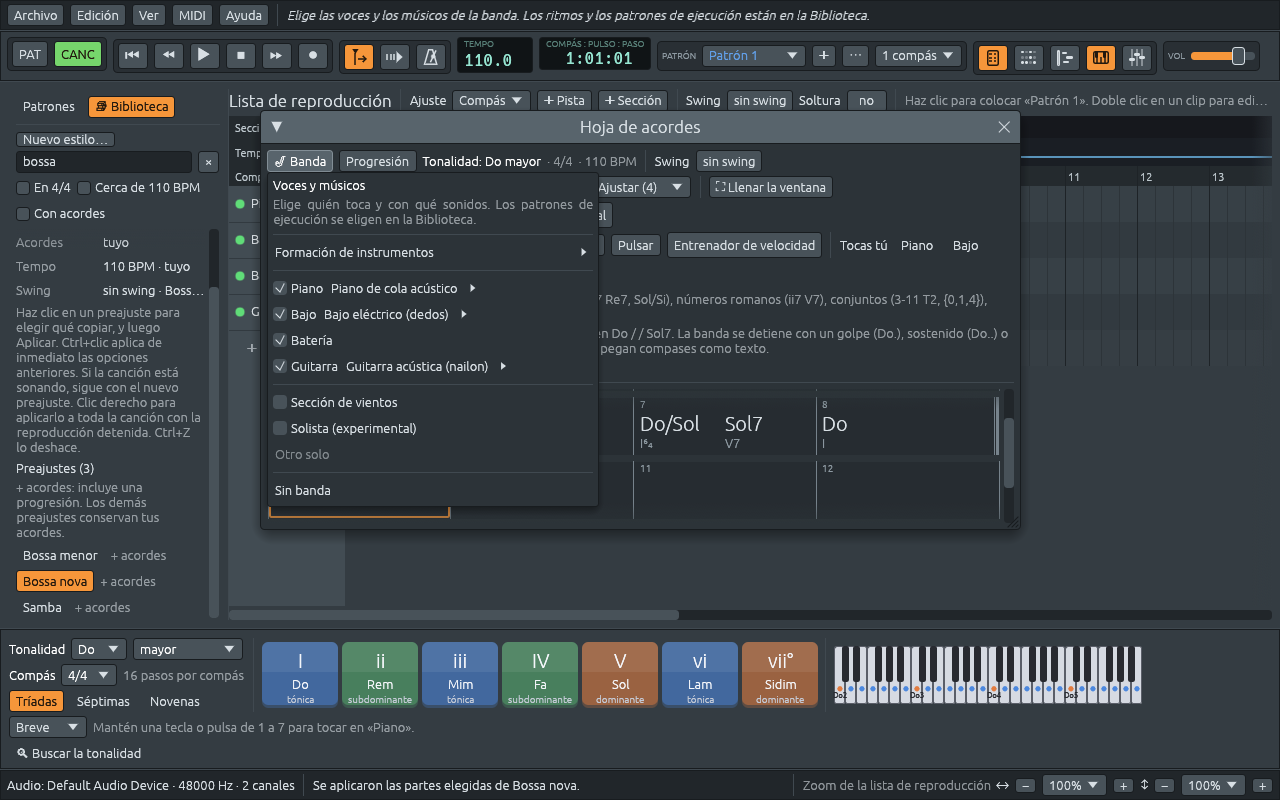Jump to start with the rewind-to-beginning button
Screen dimensions: 1280x800
131,56
